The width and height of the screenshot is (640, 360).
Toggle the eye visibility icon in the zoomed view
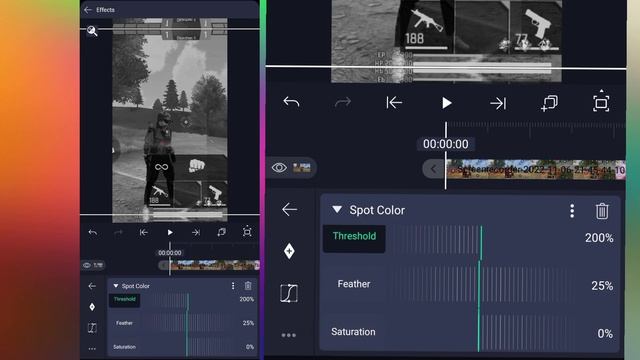click(x=279, y=167)
